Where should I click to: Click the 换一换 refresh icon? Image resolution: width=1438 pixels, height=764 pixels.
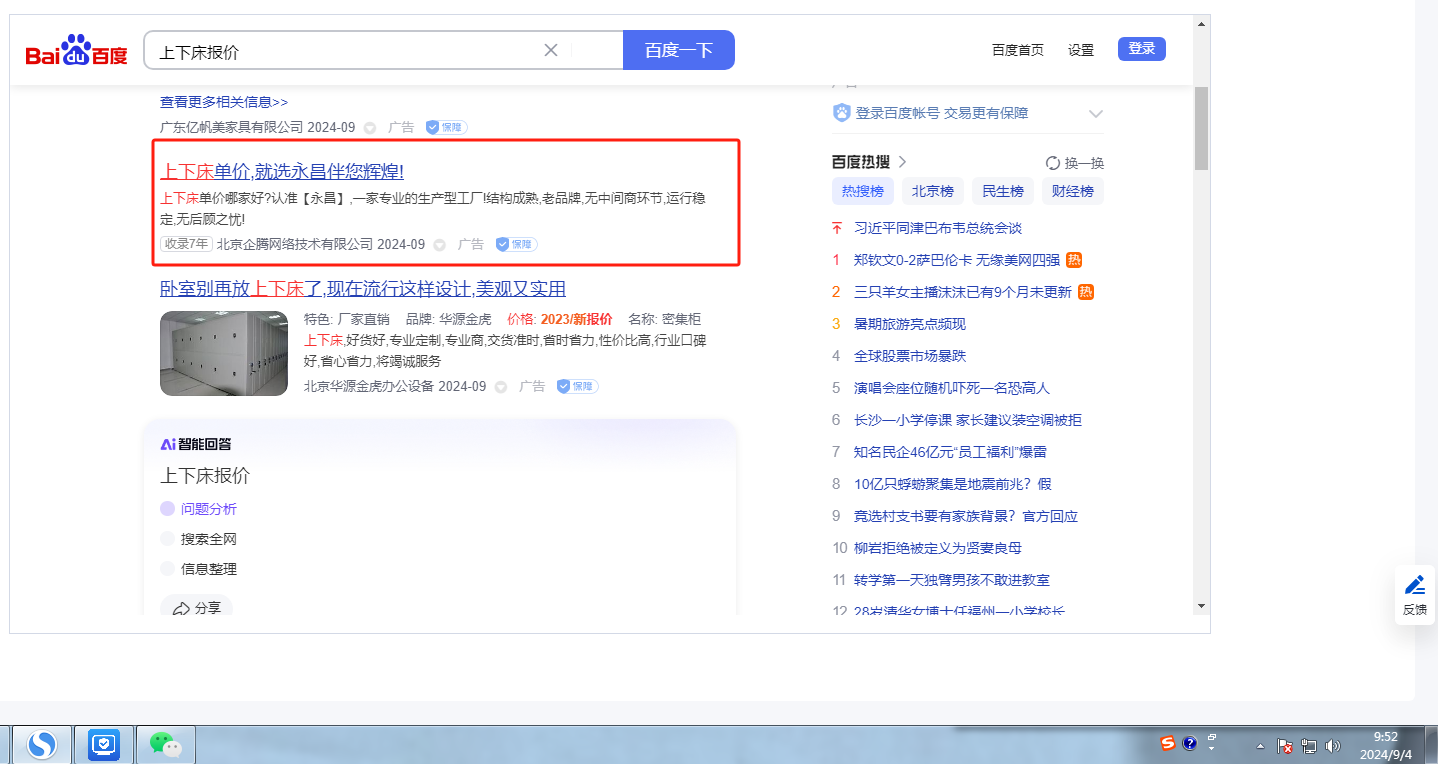coord(1052,163)
